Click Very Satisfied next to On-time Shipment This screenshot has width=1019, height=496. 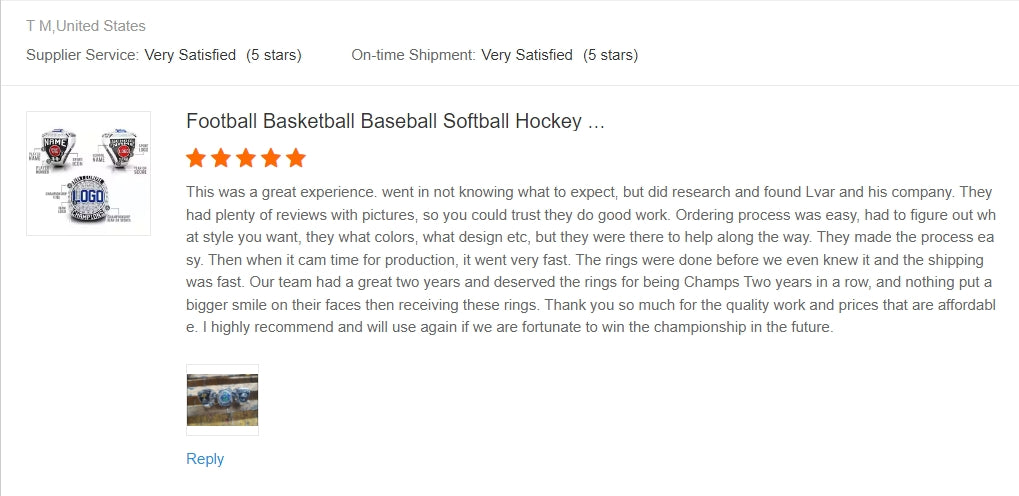coord(527,55)
